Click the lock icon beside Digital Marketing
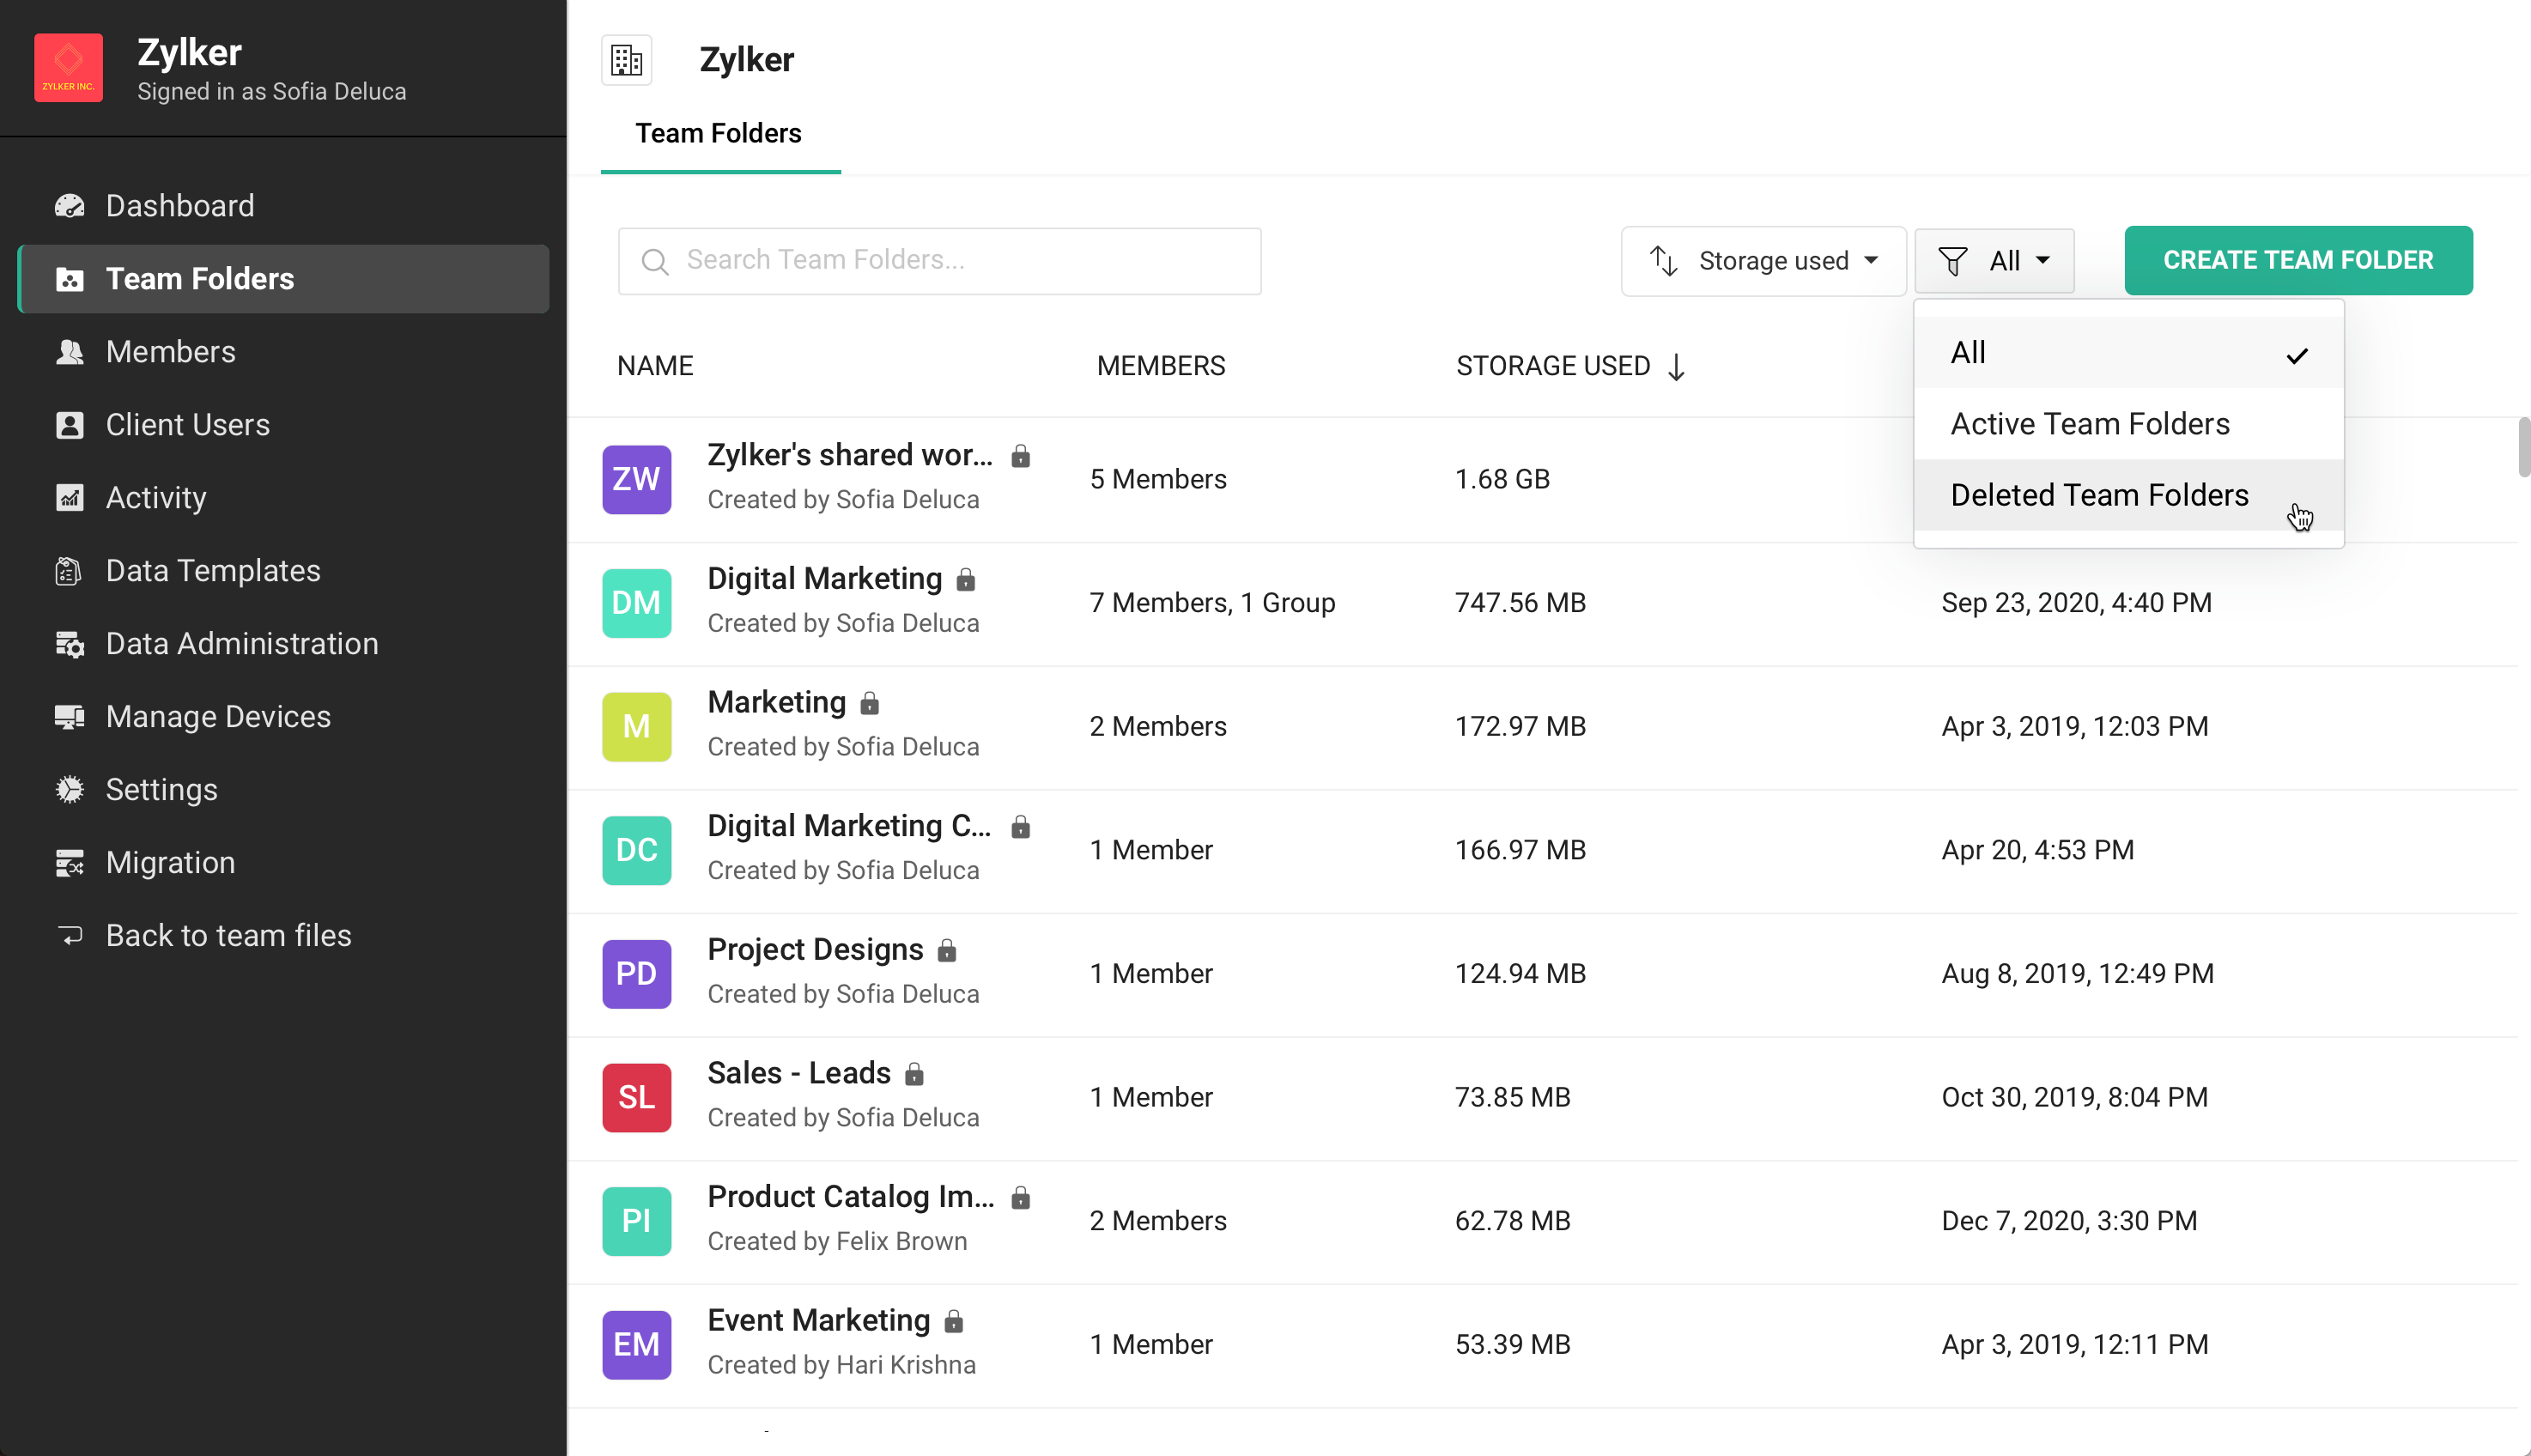2531x1456 pixels. (x=965, y=580)
